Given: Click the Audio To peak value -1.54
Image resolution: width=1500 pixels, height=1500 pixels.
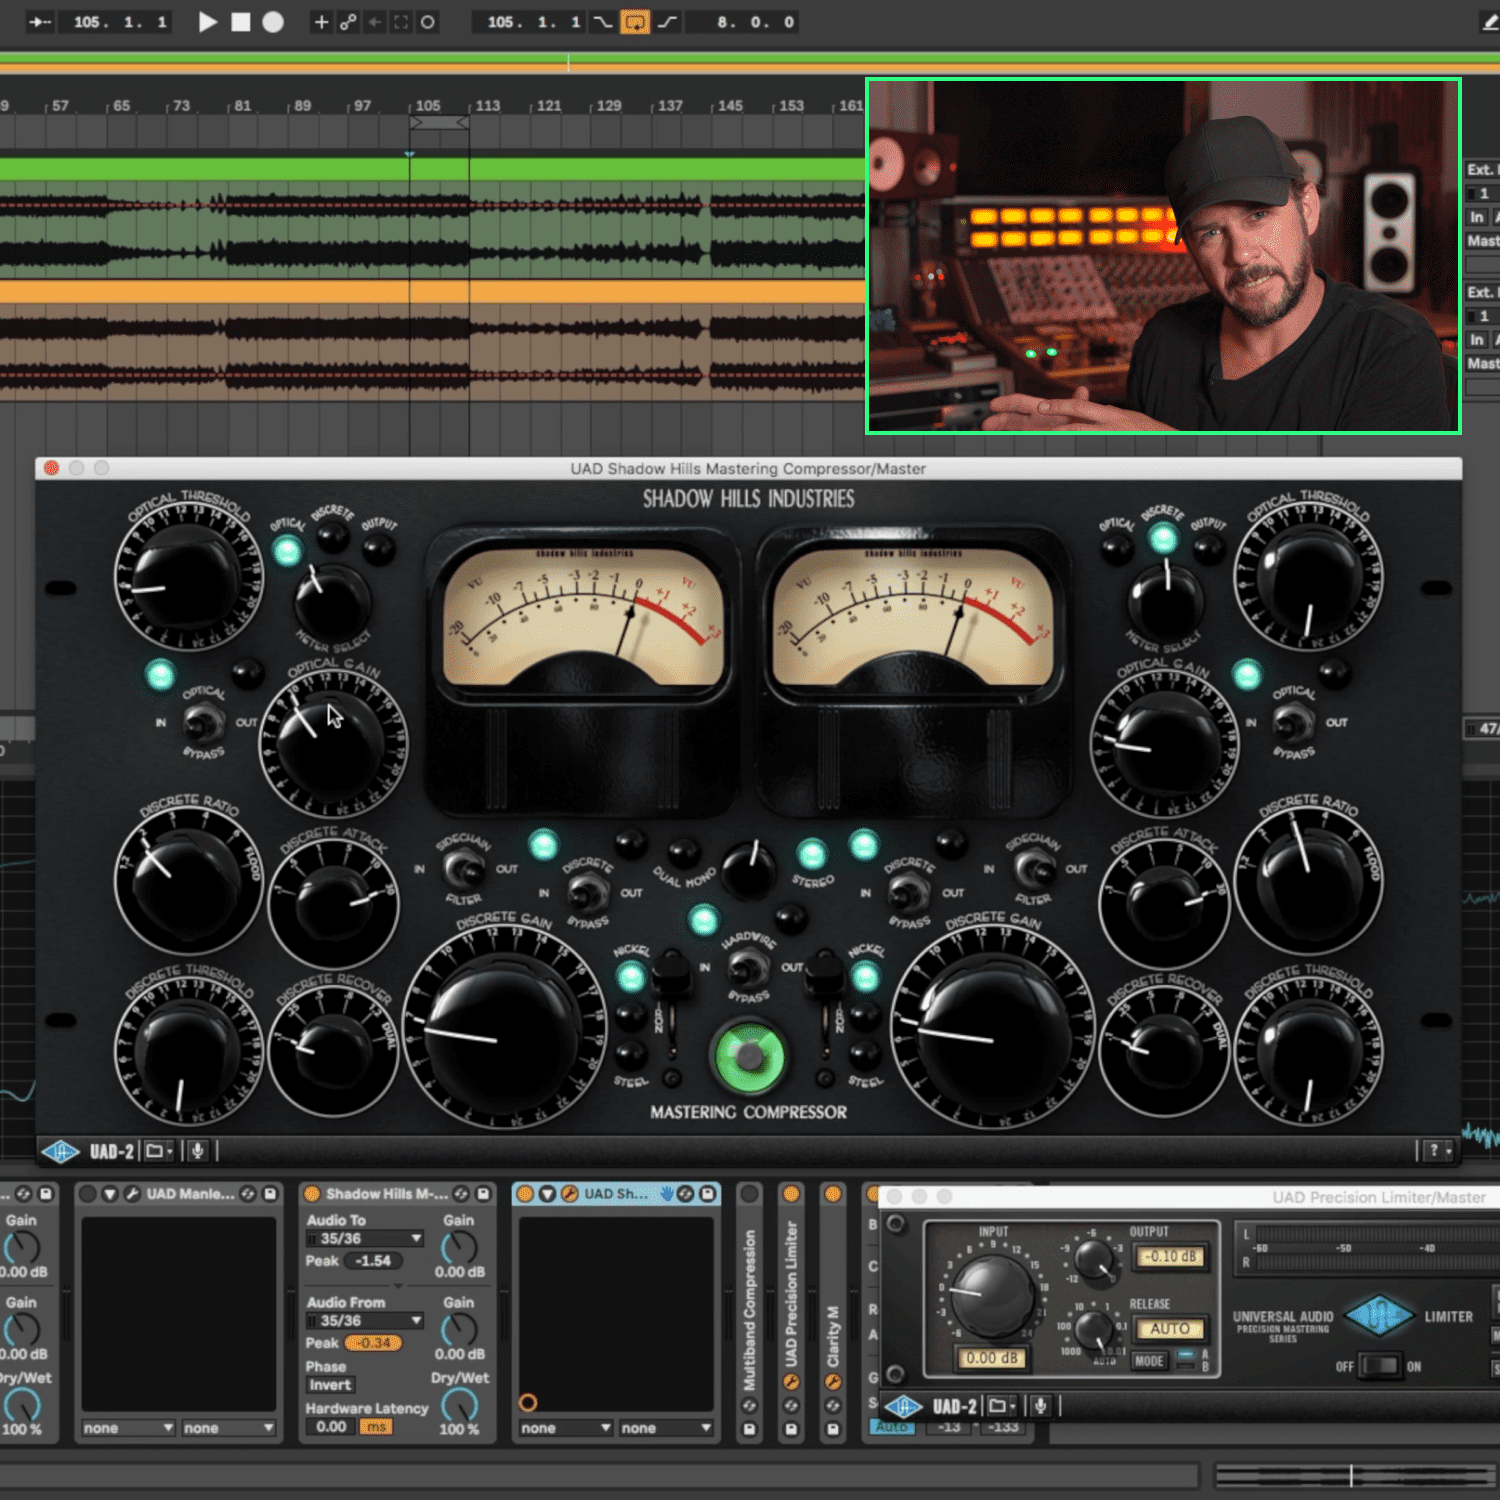Looking at the screenshot, I should point(373,1261).
